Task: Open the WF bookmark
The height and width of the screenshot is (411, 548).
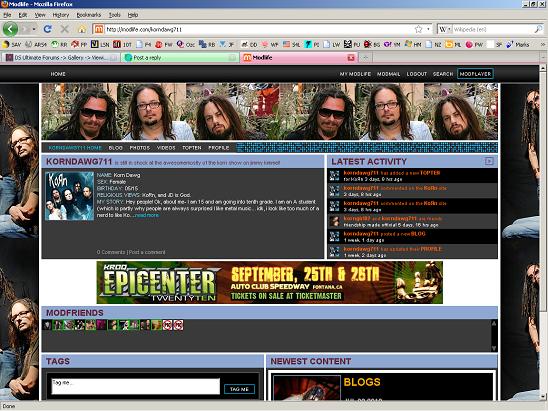Action: [270, 44]
